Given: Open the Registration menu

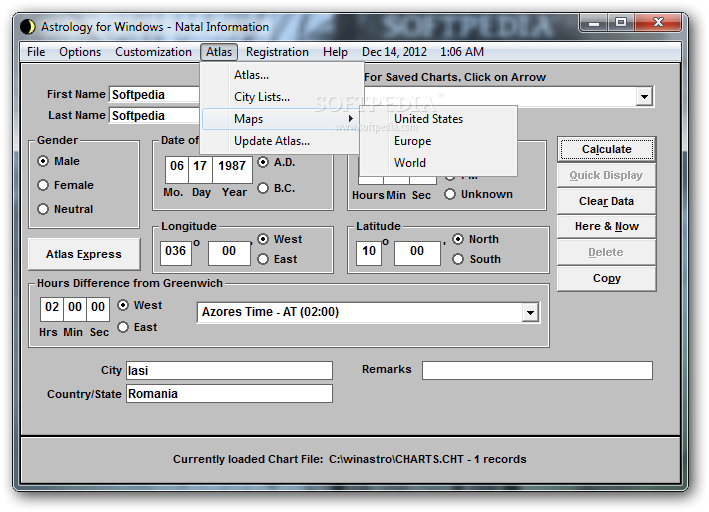Looking at the screenshot, I should pyautogui.click(x=277, y=52).
